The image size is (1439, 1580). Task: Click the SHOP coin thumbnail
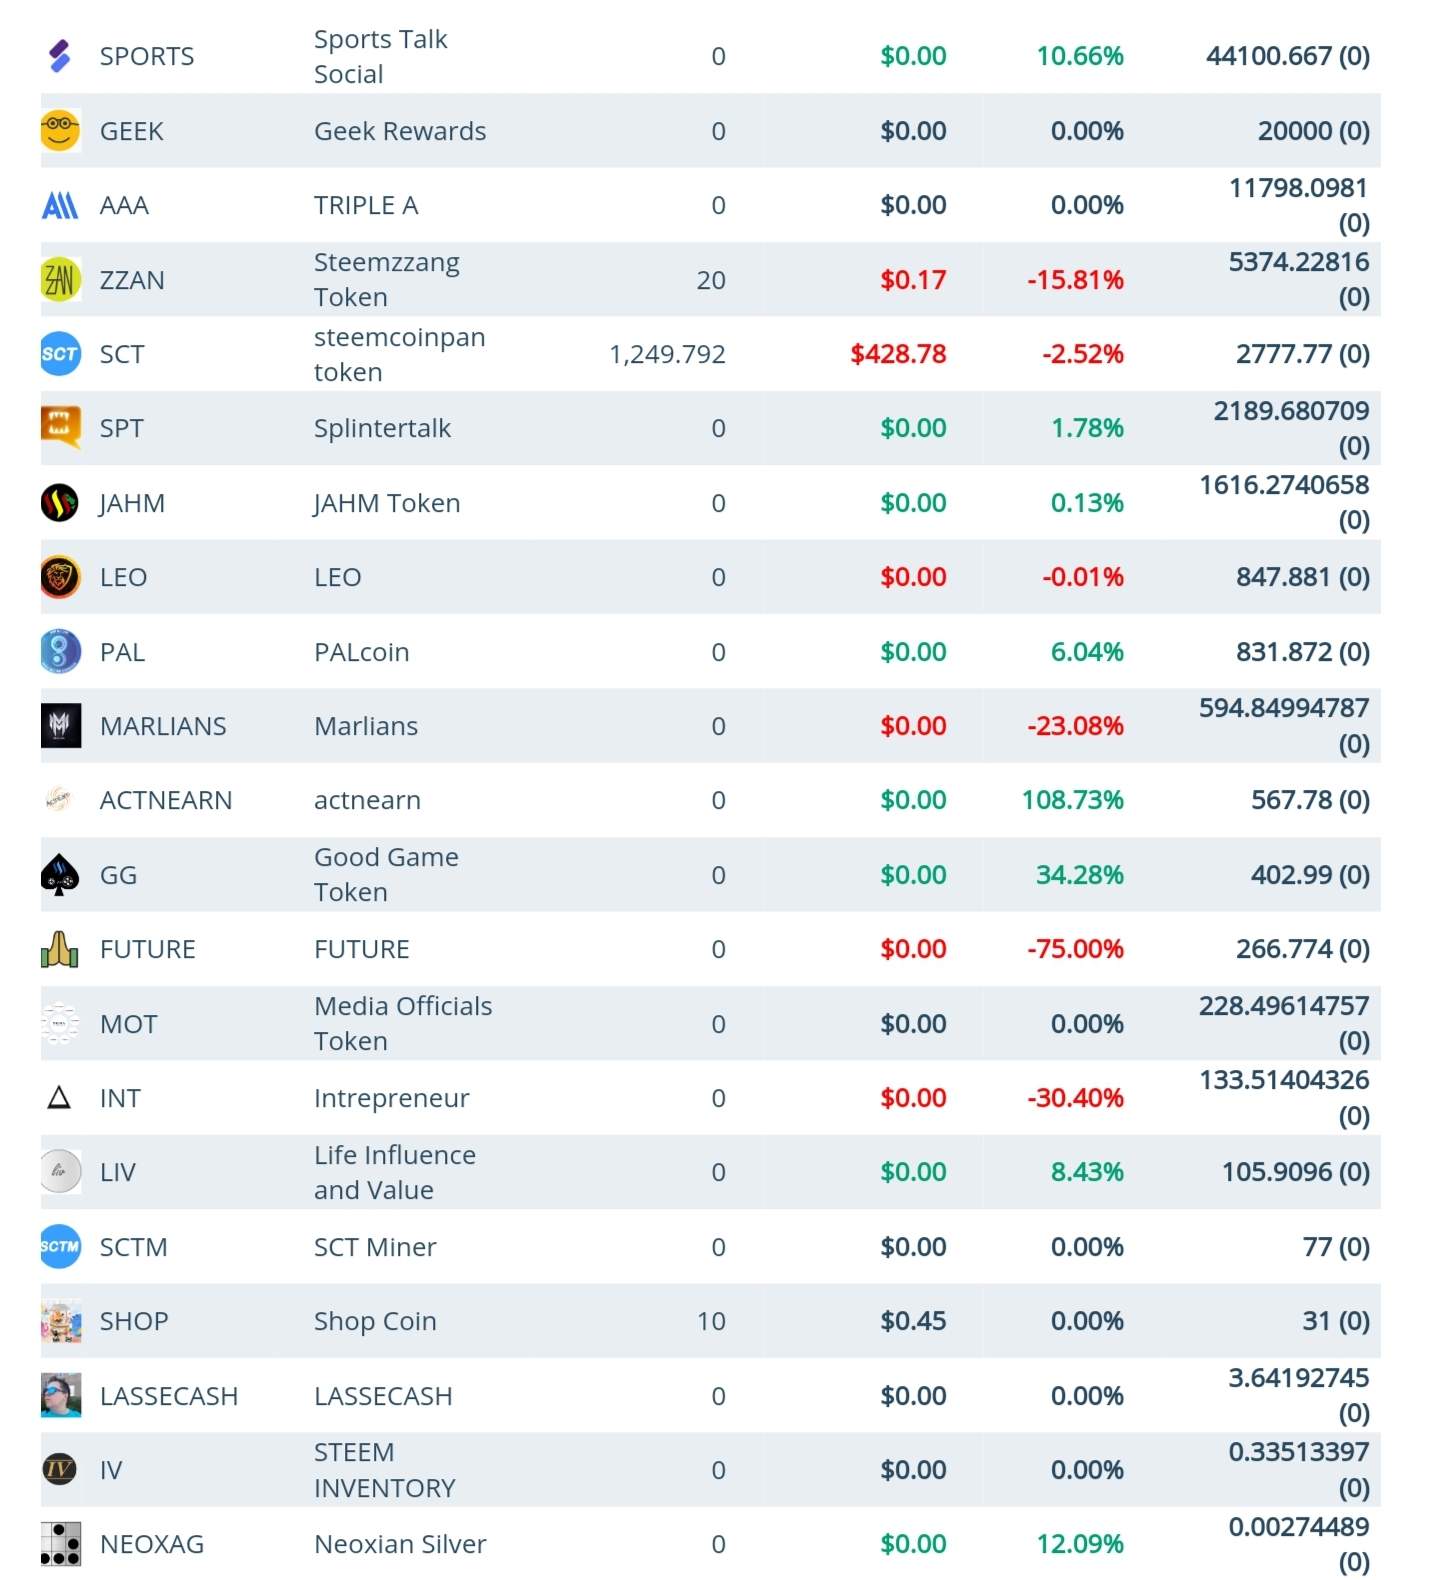tap(60, 1321)
